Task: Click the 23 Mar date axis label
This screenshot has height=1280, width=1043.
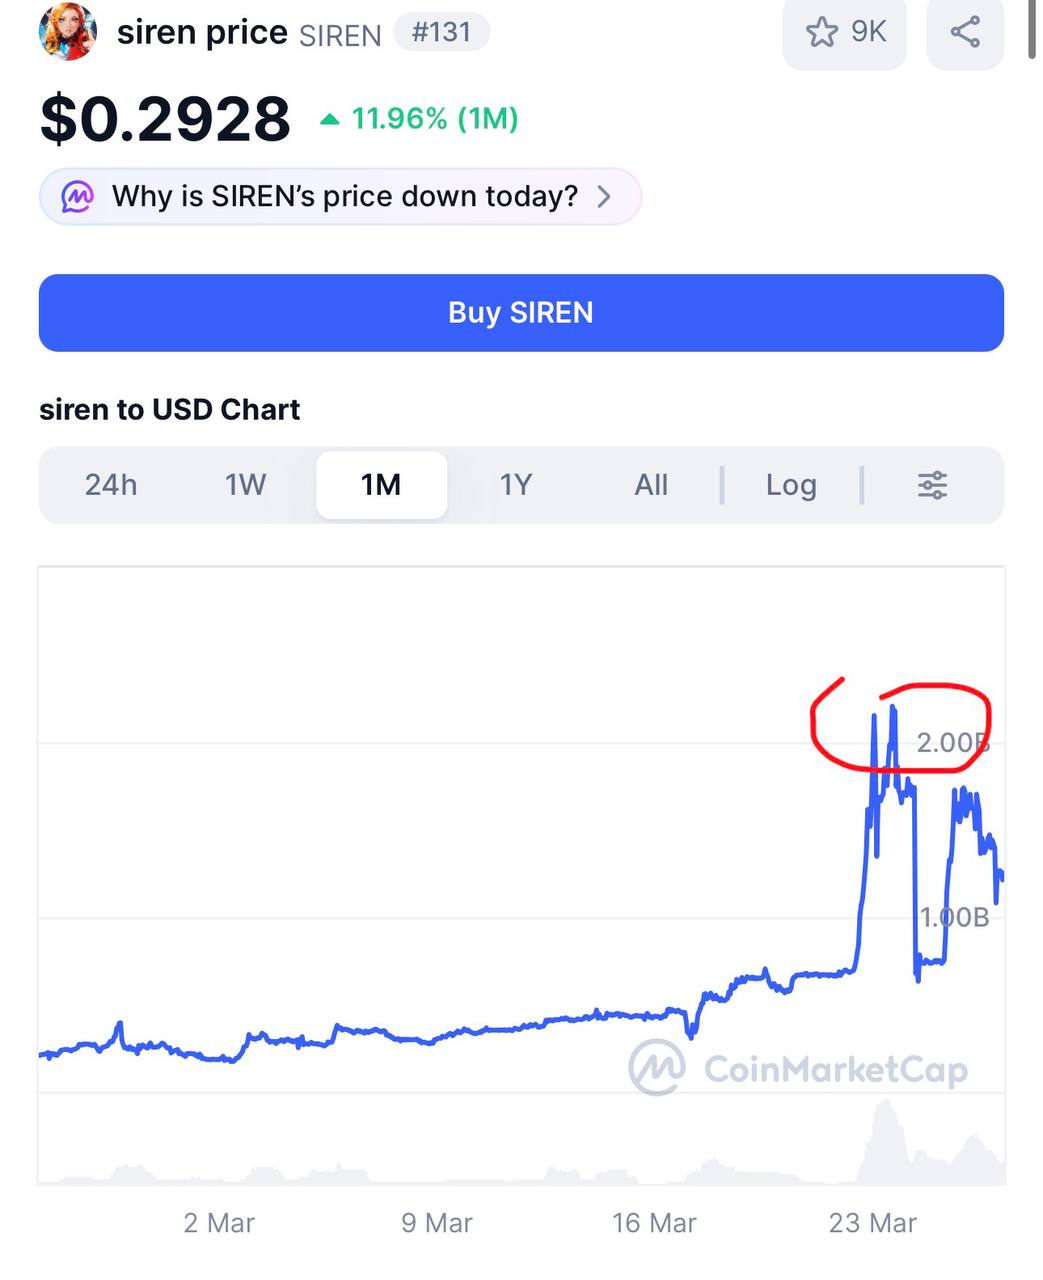Action: point(872,1222)
